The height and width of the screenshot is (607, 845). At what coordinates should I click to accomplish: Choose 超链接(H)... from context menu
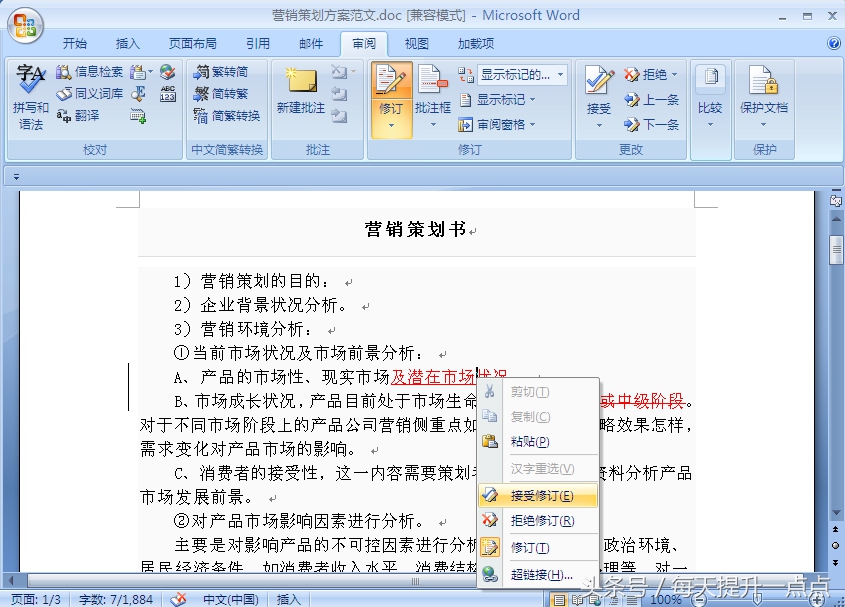click(x=538, y=575)
